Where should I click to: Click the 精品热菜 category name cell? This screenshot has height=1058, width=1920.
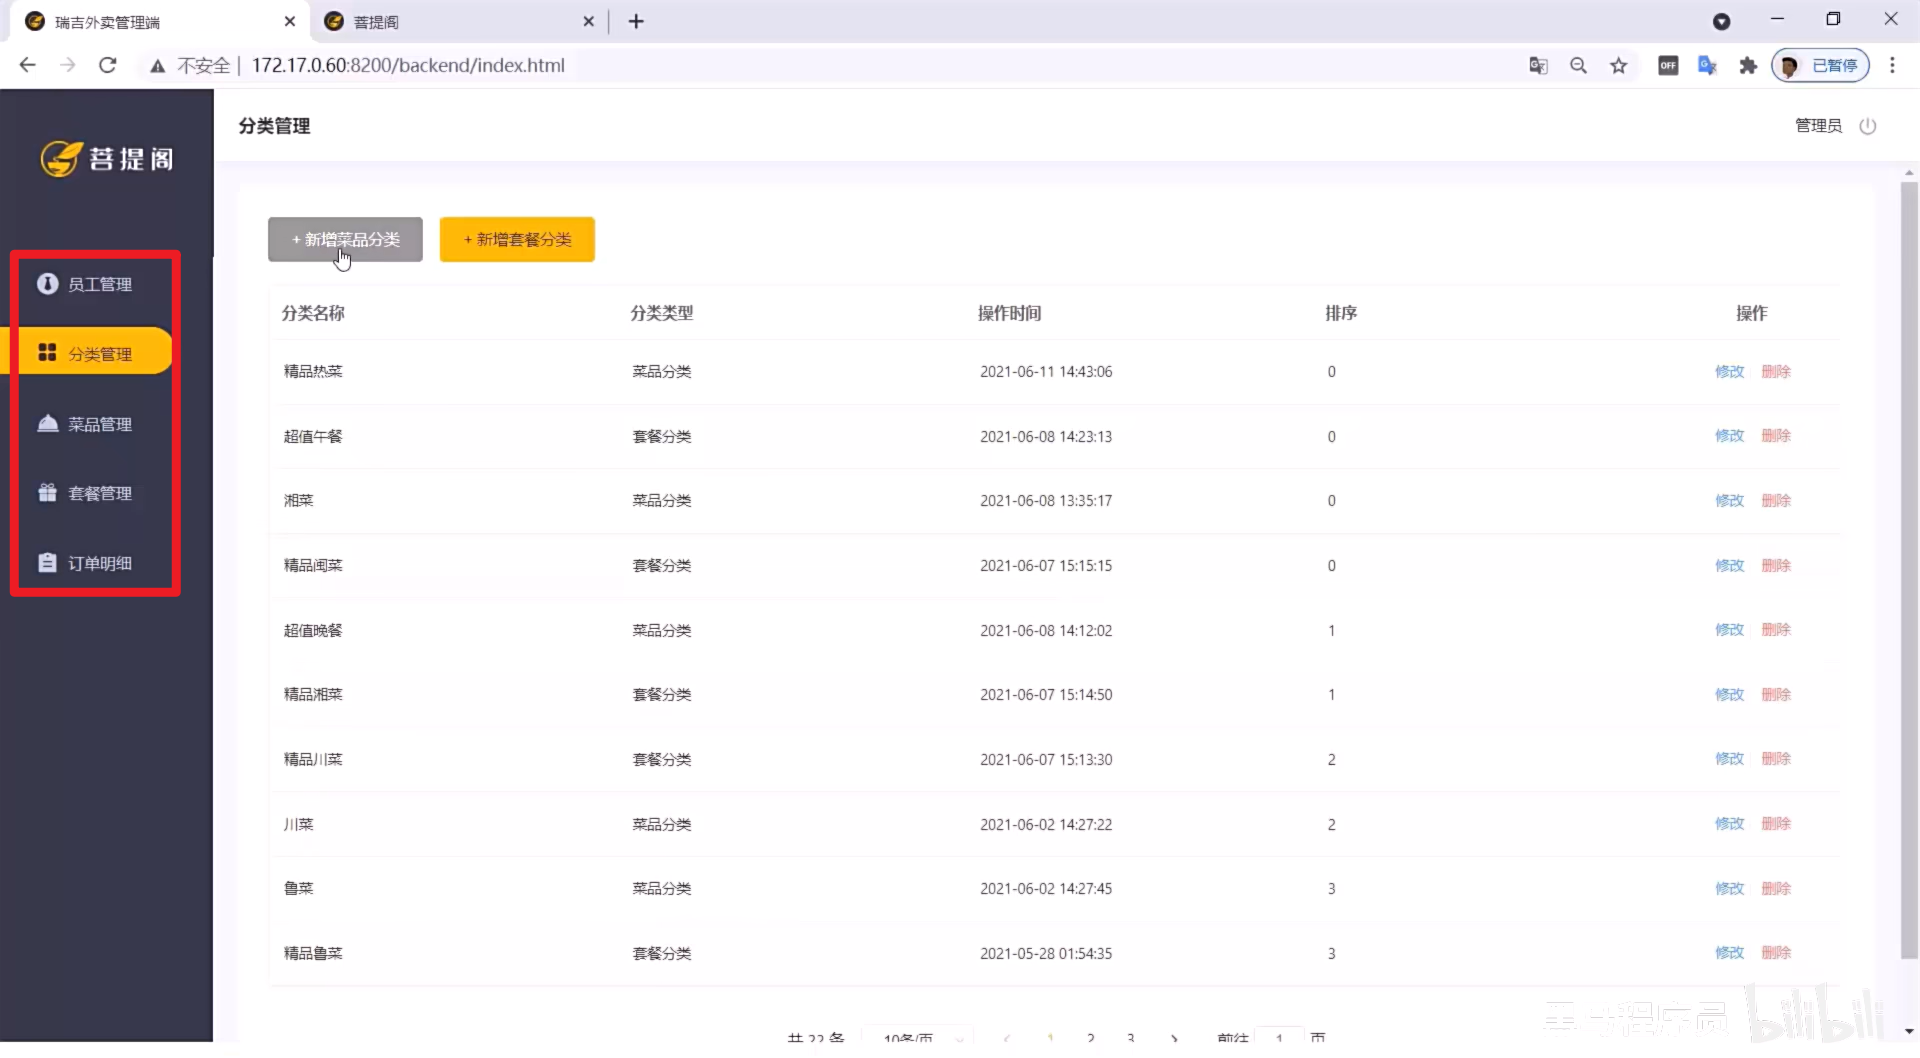[313, 371]
